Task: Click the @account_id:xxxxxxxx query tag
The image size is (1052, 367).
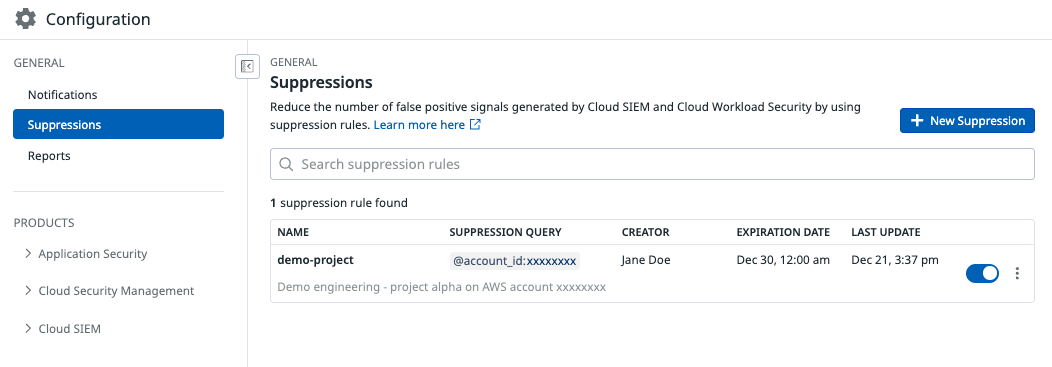Action: tap(515, 261)
